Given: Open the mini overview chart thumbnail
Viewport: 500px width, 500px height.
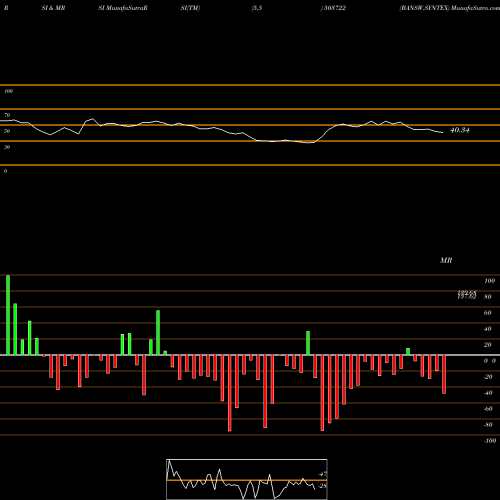Looking at the screenshot, I should pyautogui.click(x=247, y=479).
